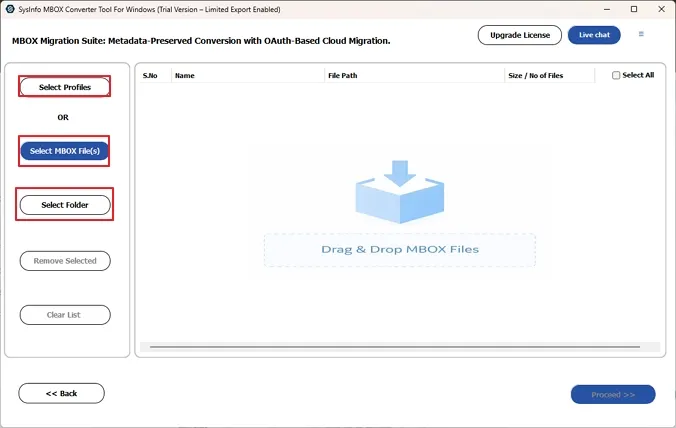Start a Live chat session
Viewport: 676px width, 428px height.
pos(594,35)
